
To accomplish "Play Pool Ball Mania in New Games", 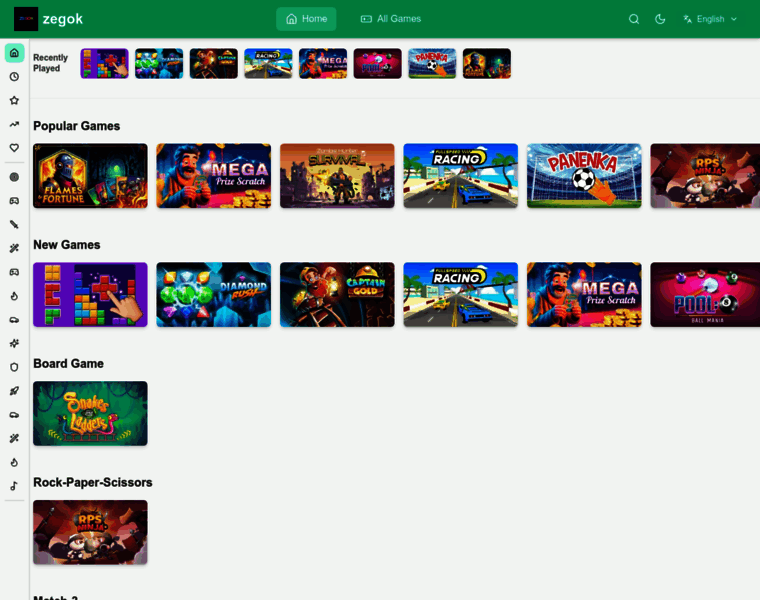I will pos(705,294).
